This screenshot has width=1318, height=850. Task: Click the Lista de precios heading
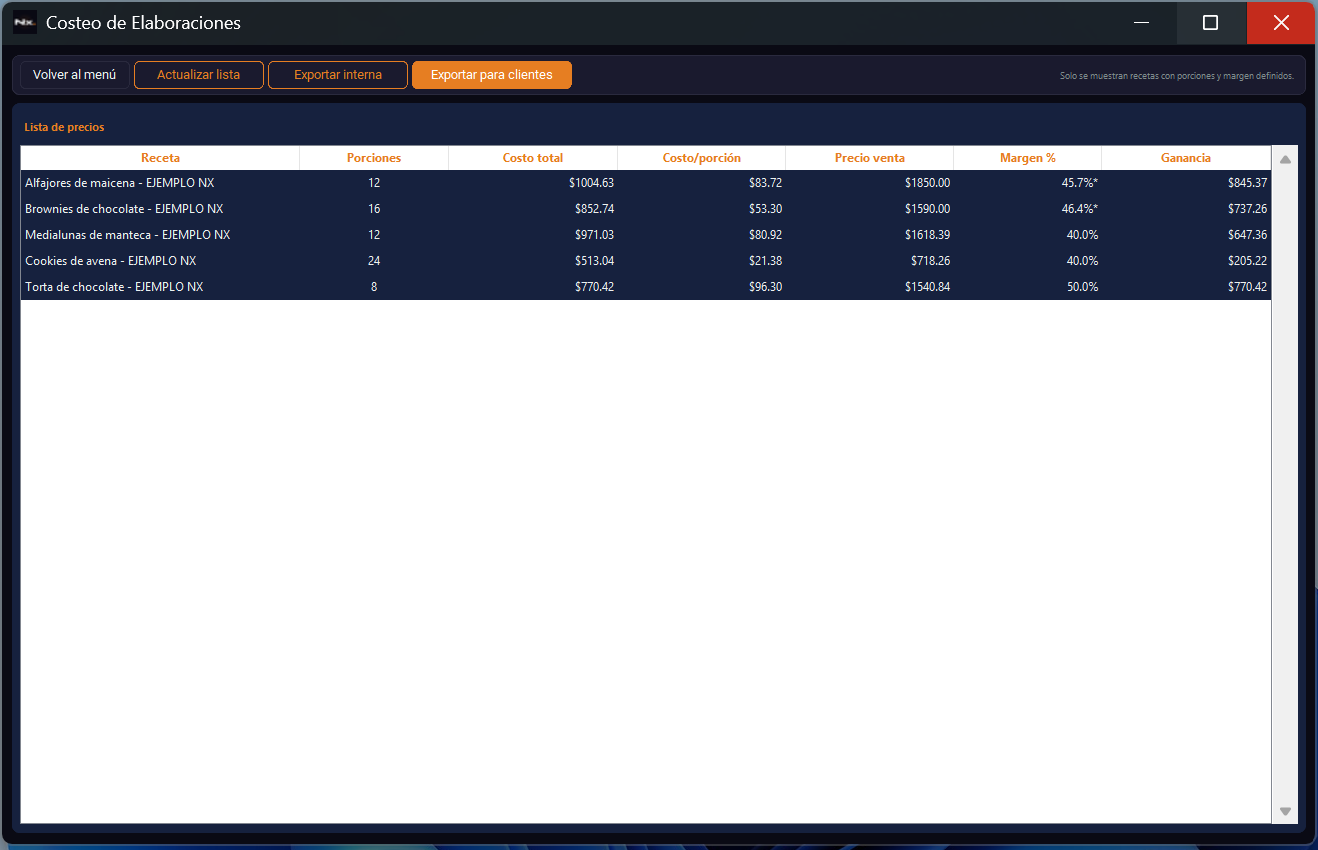(64, 127)
